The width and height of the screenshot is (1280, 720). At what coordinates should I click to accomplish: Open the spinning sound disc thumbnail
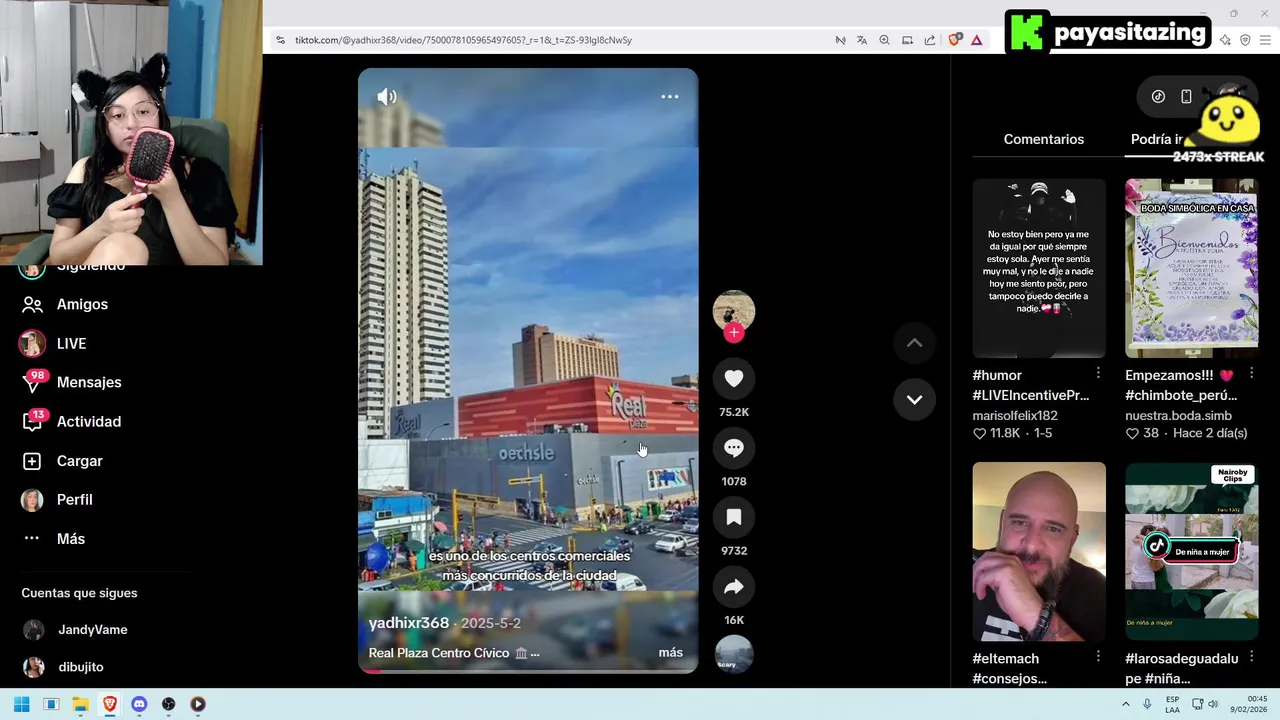pyautogui.click(x=734, y=653)
